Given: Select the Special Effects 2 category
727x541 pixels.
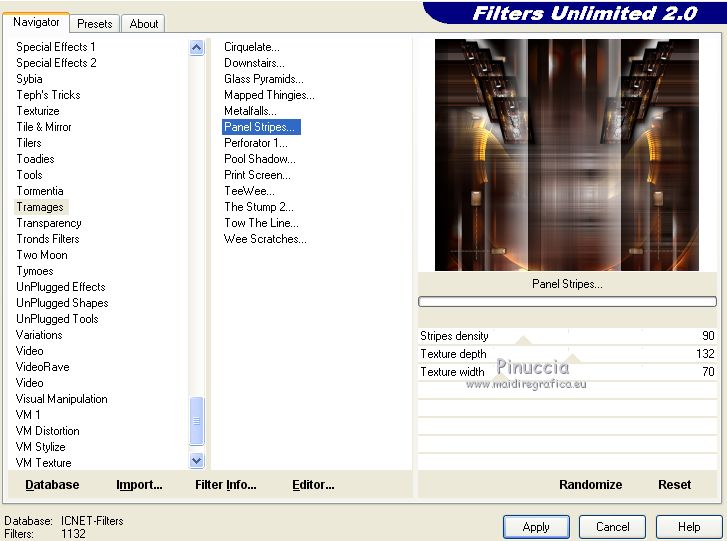Looking at the screenshot, I should point(56,63).
